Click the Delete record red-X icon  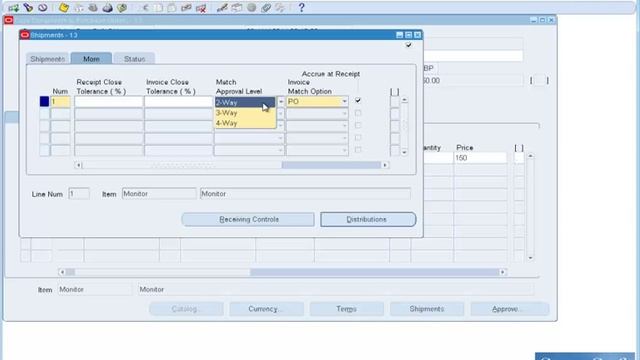201,8
